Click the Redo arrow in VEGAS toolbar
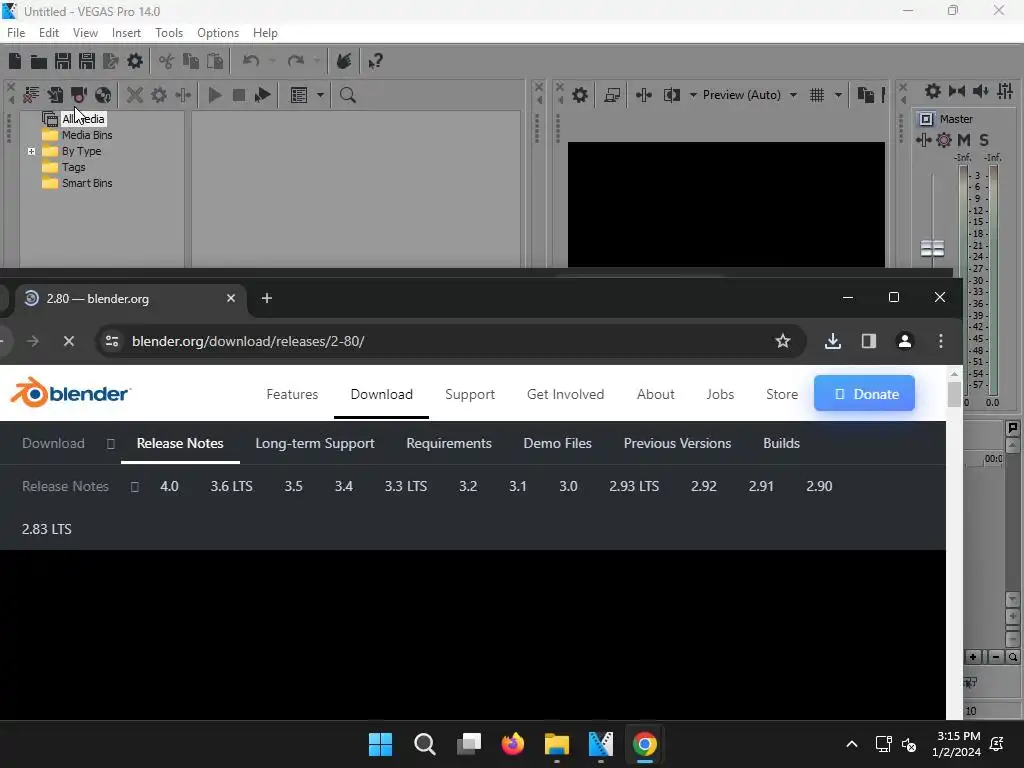The width and height of the screenshot is (1024, 768). 296,61
